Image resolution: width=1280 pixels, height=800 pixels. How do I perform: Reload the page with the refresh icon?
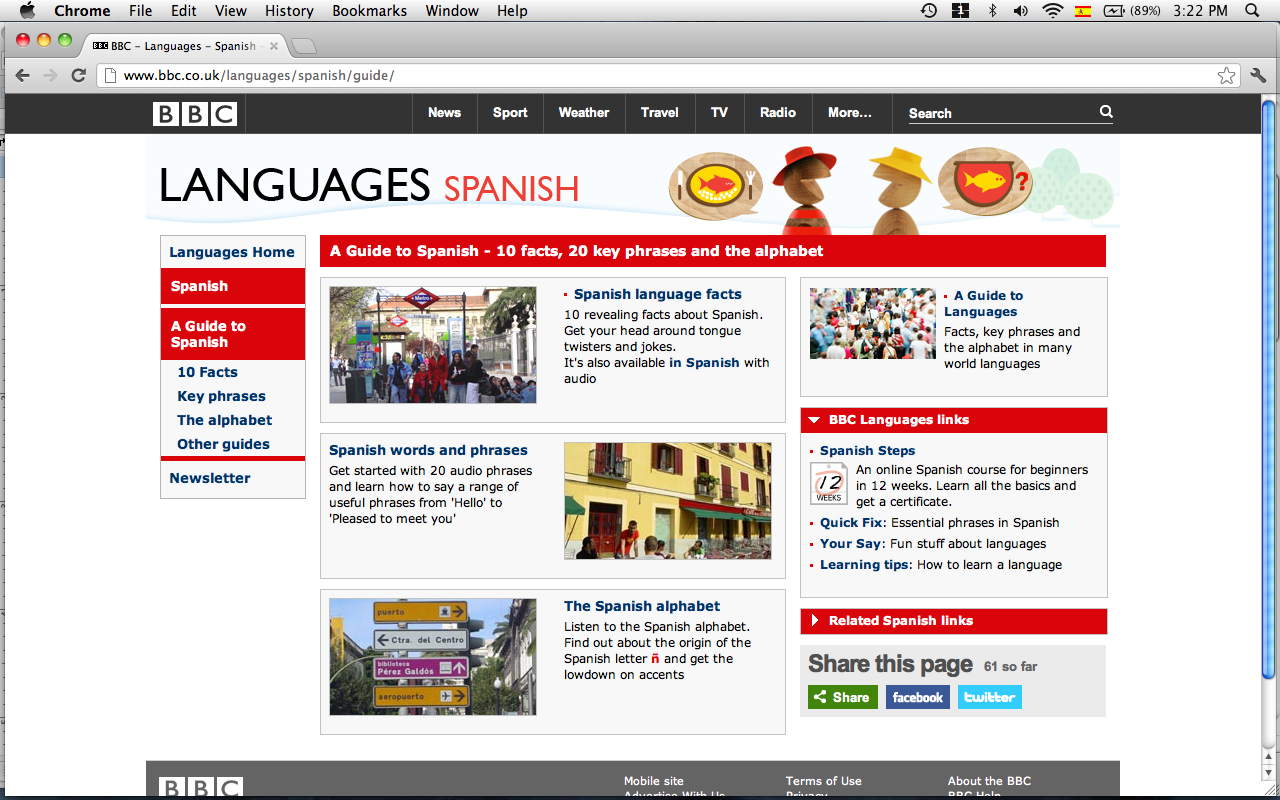[x=78, y=75]
